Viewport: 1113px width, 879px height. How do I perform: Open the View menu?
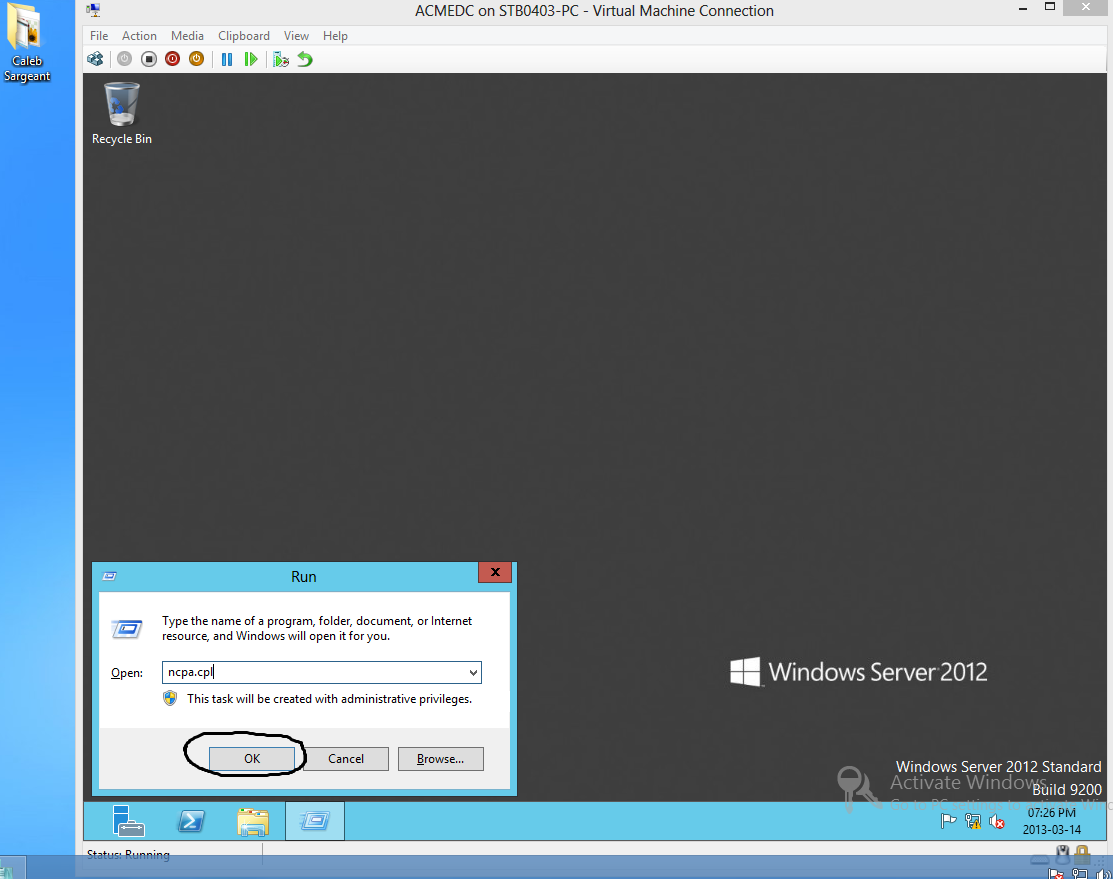click(296, 36)
